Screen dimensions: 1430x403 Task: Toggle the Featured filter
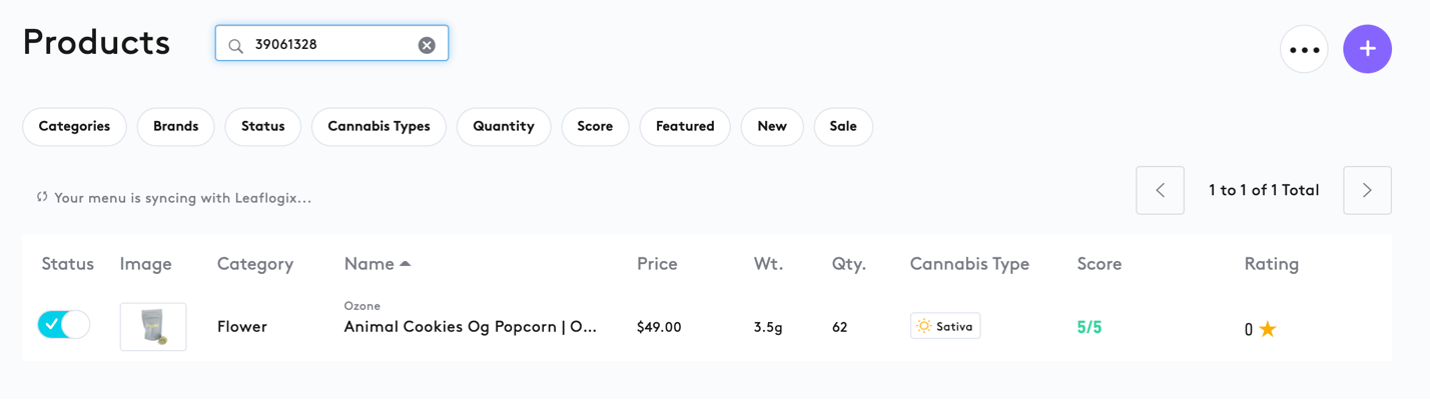pyautogui.click(x=685, y=127)
